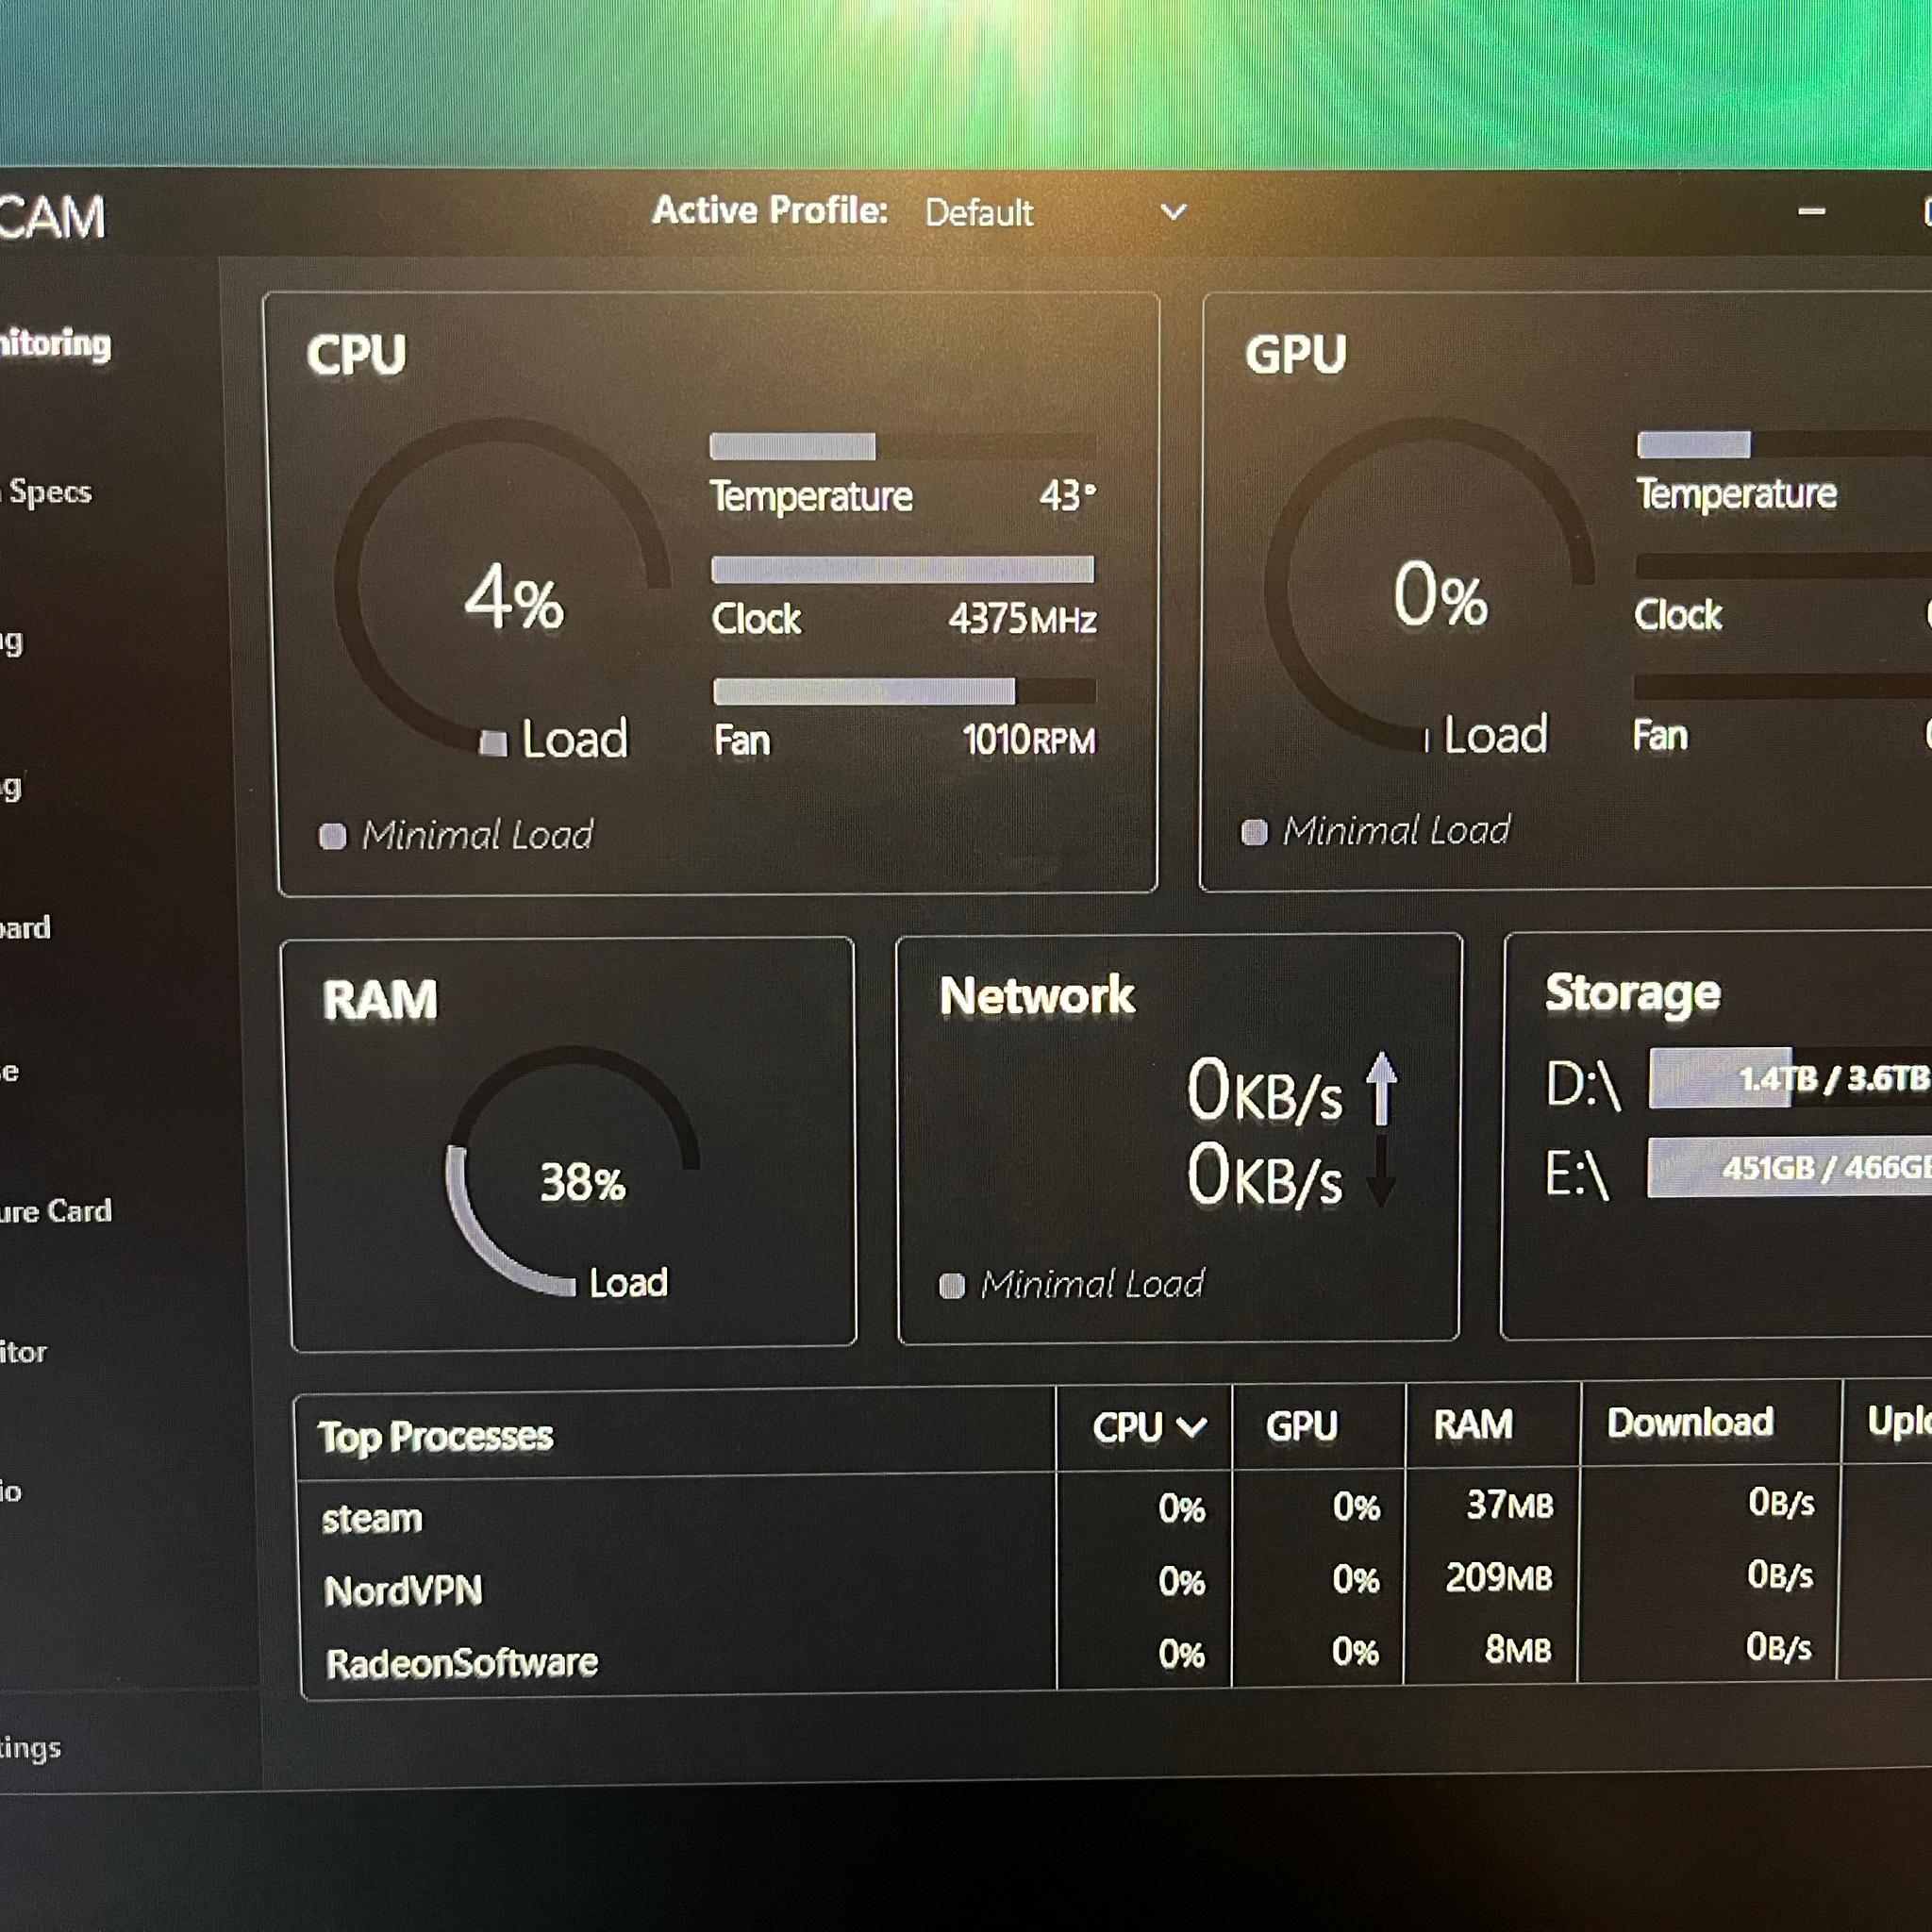1932x1932 pixels.
Task: Click the CPU fan speed bar
Action: (x=904, y=691)
